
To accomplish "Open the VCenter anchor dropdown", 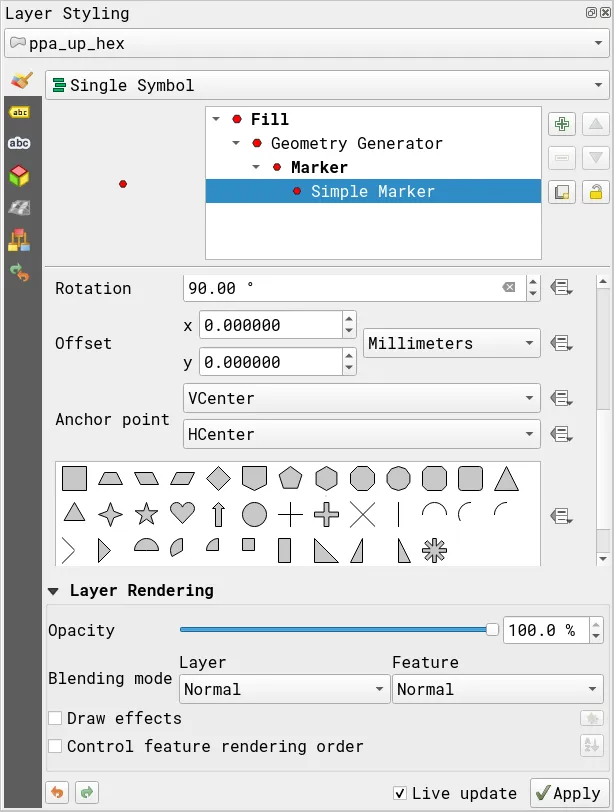I will (x=361, y=398).
